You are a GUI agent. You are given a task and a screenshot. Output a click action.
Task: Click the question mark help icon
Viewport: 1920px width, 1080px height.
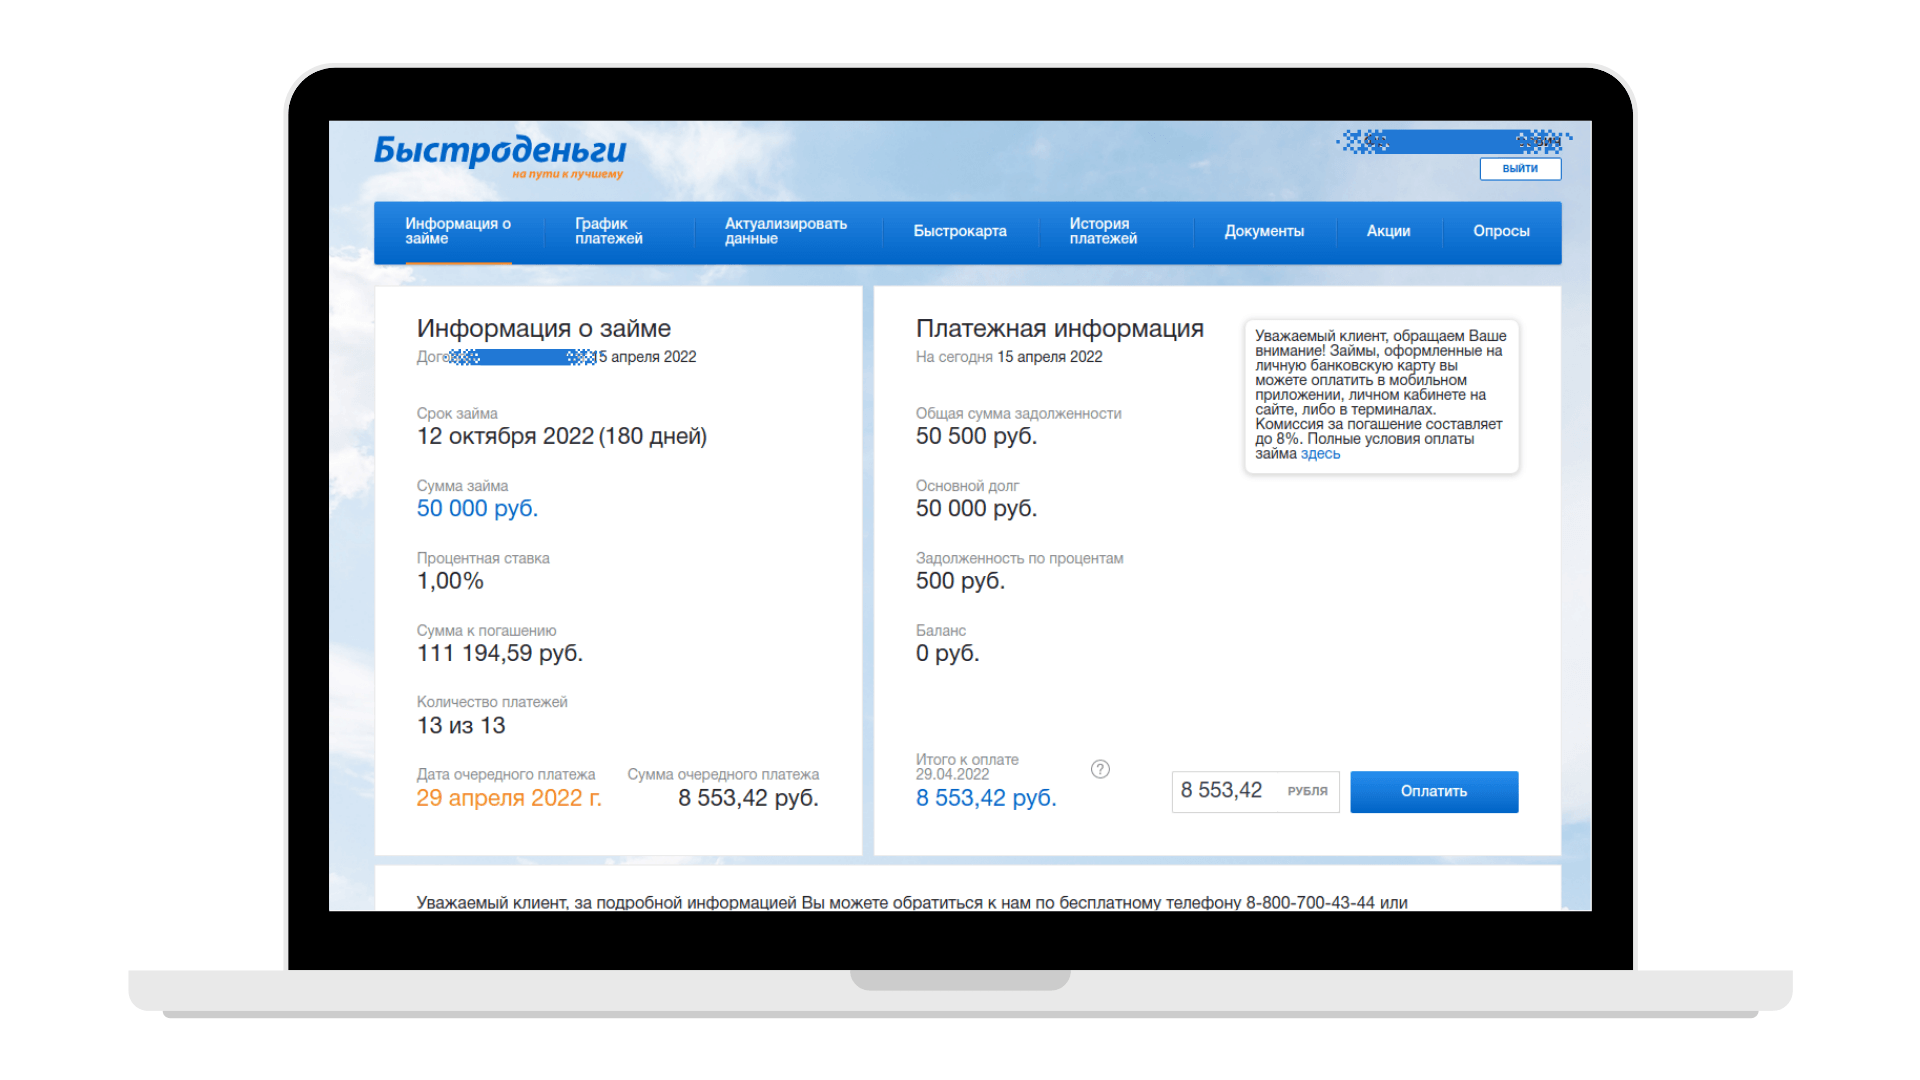pos(1100,769)
